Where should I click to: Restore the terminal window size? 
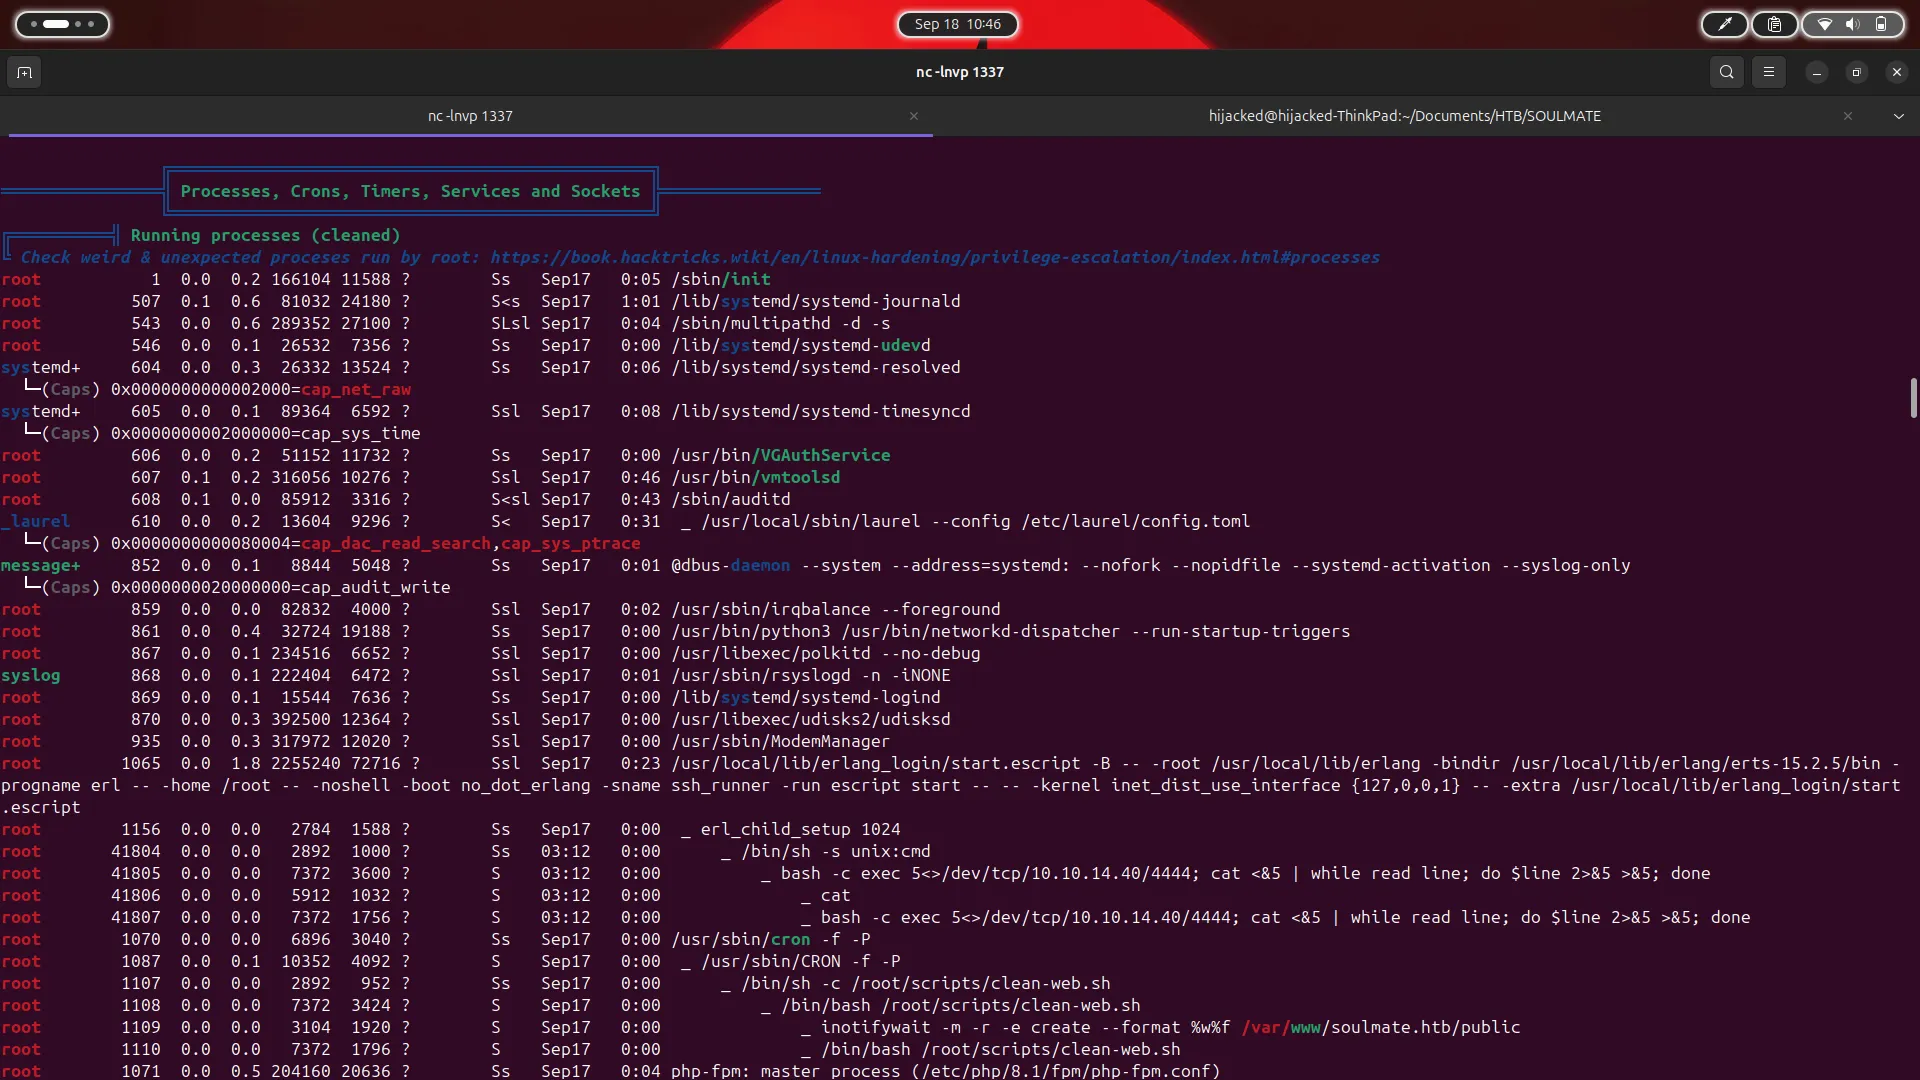[1856, 72]
